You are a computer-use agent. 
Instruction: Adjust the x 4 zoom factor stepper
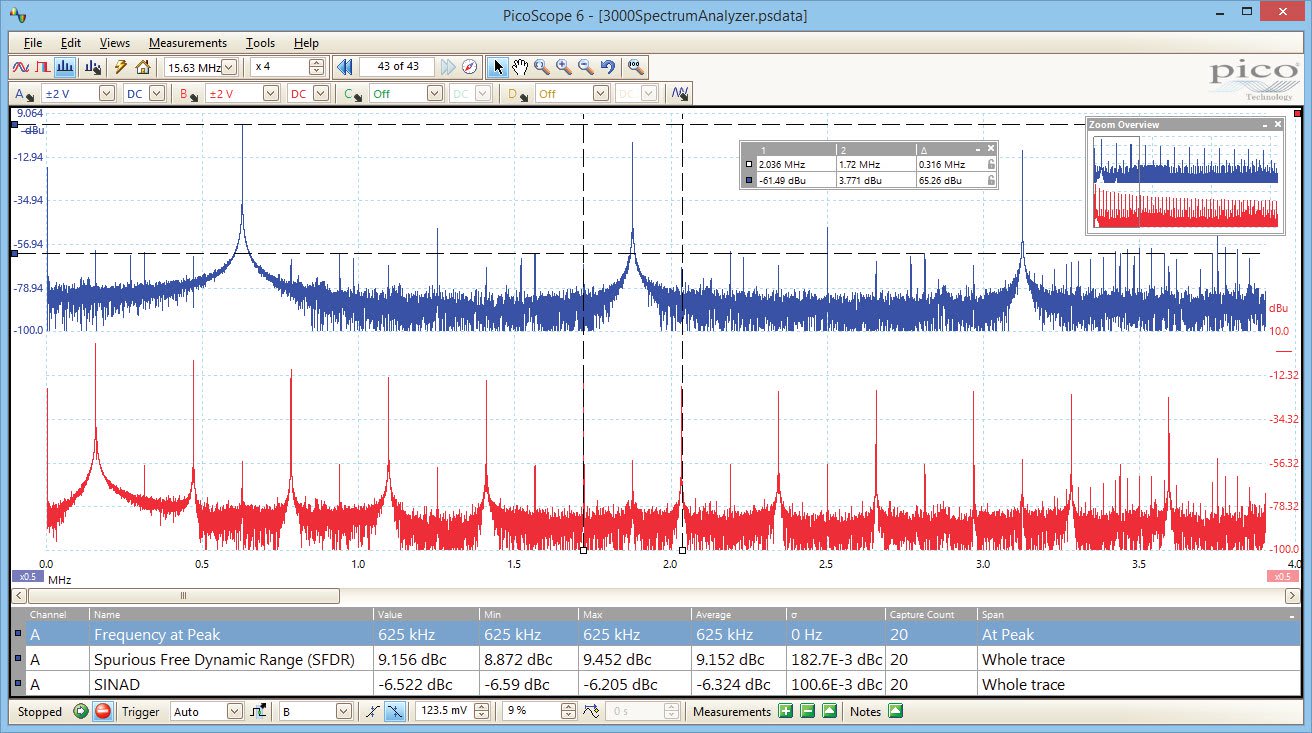coord(317,67)
